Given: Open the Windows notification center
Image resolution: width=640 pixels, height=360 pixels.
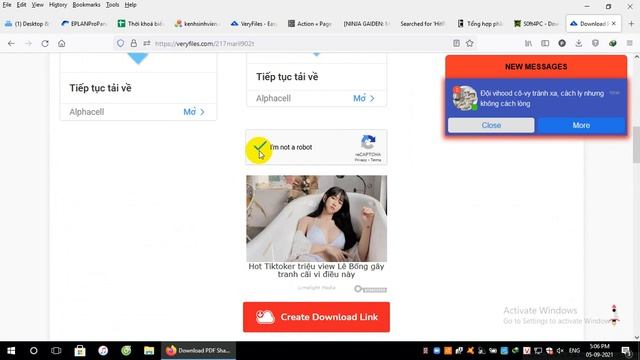Looking at the screenshot, I should coord(626,351).
